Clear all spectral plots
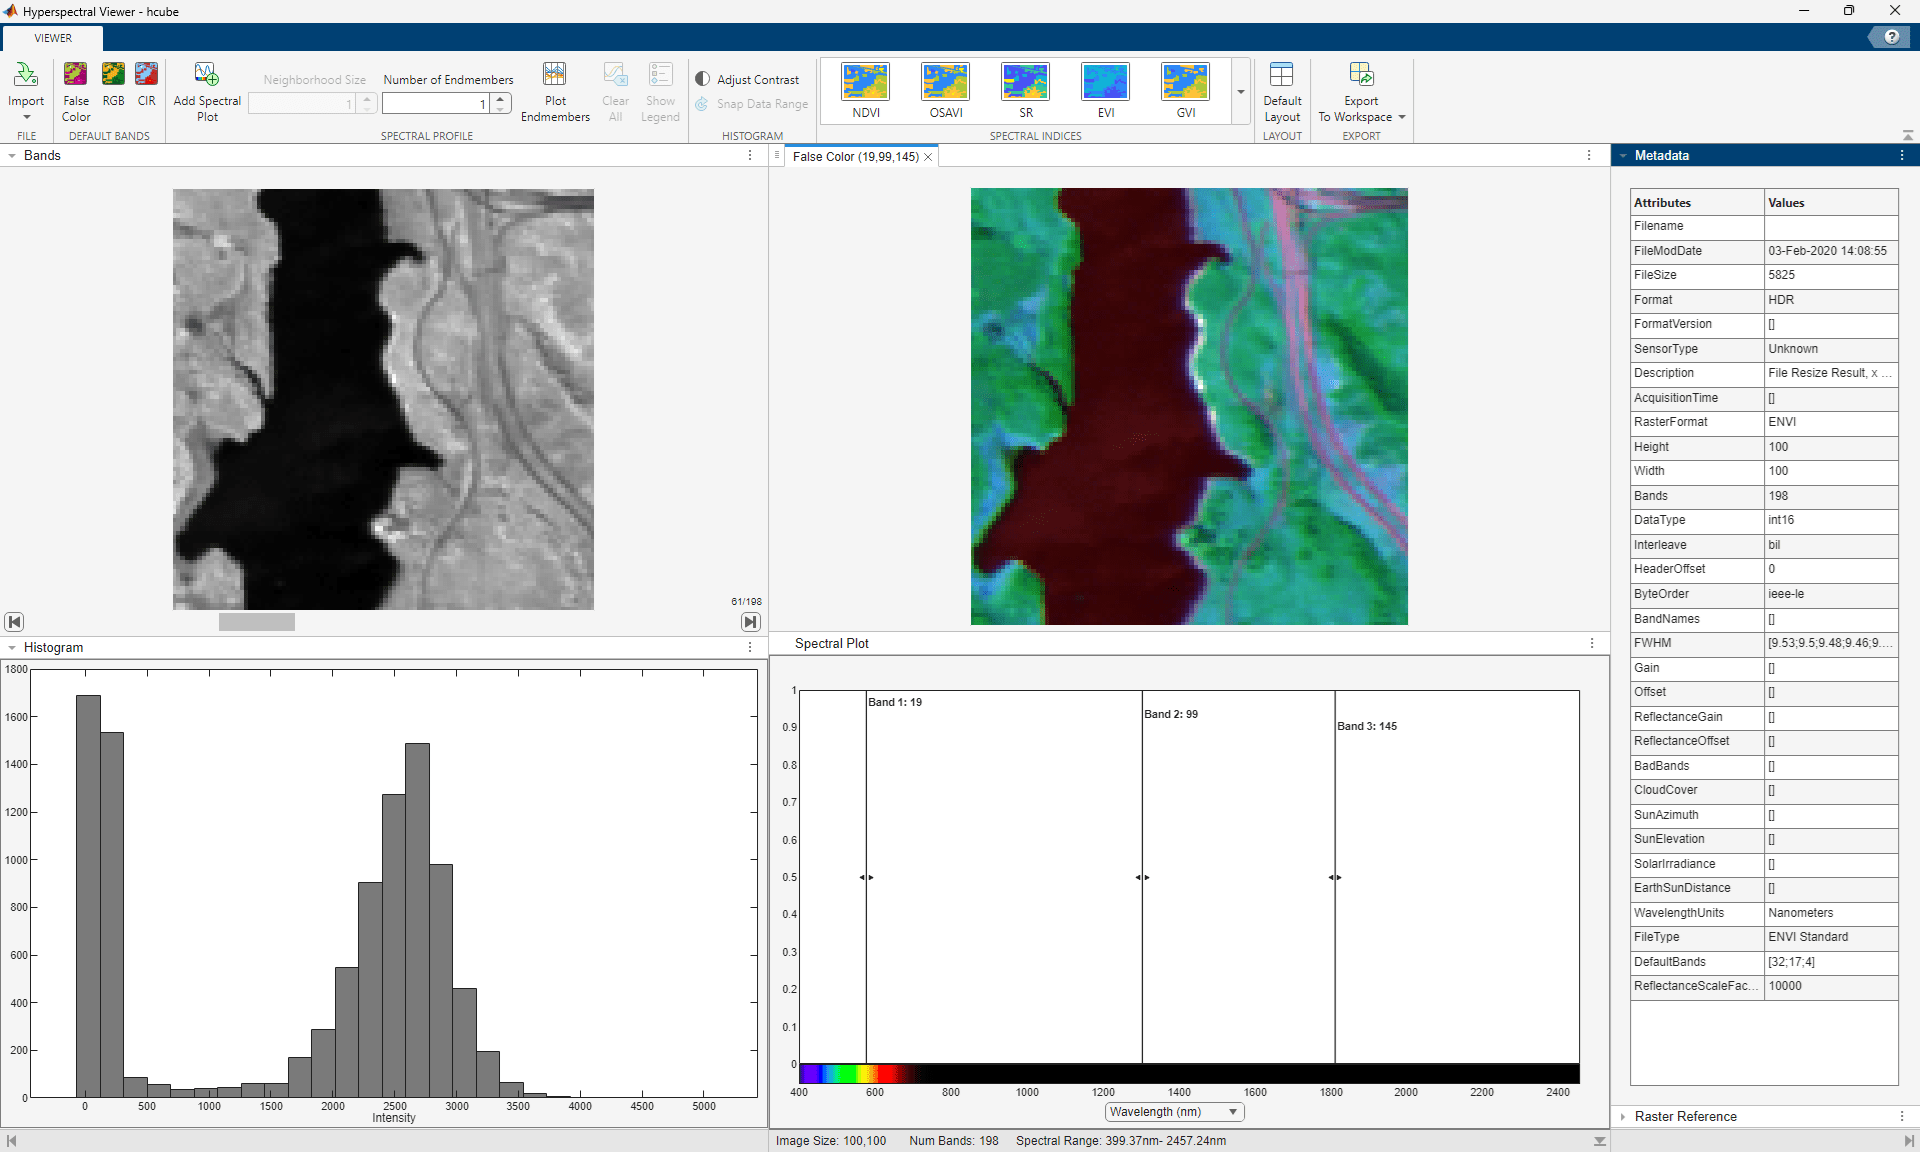The image size is (1920, 1152). [615, 90]
